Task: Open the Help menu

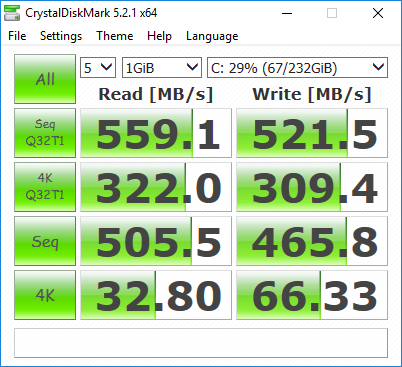Action: [x=159, y=36]
